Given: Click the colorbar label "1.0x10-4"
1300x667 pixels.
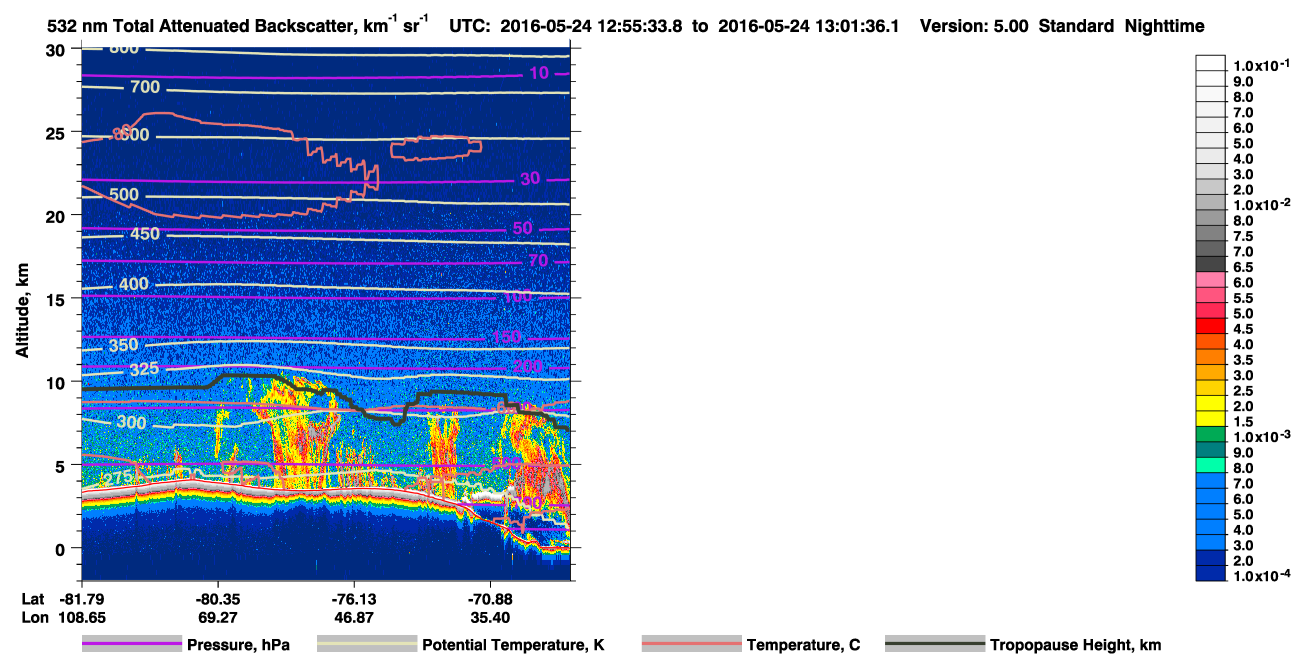Looking at the screenshot, I should click(x=1261, y=577).
